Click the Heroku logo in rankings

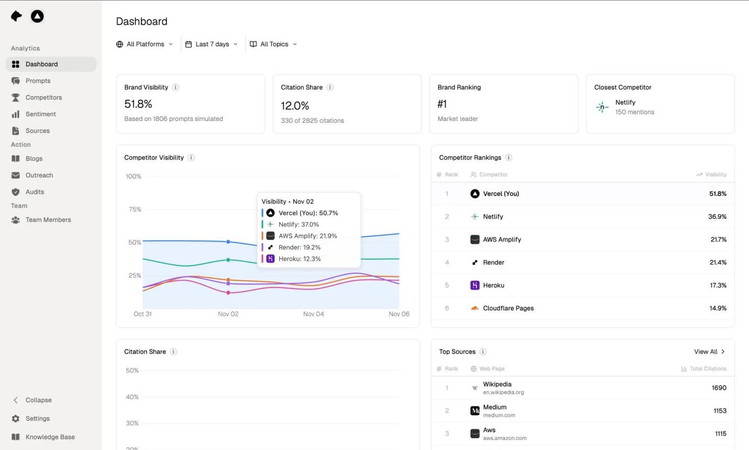(x=474, y=285)
